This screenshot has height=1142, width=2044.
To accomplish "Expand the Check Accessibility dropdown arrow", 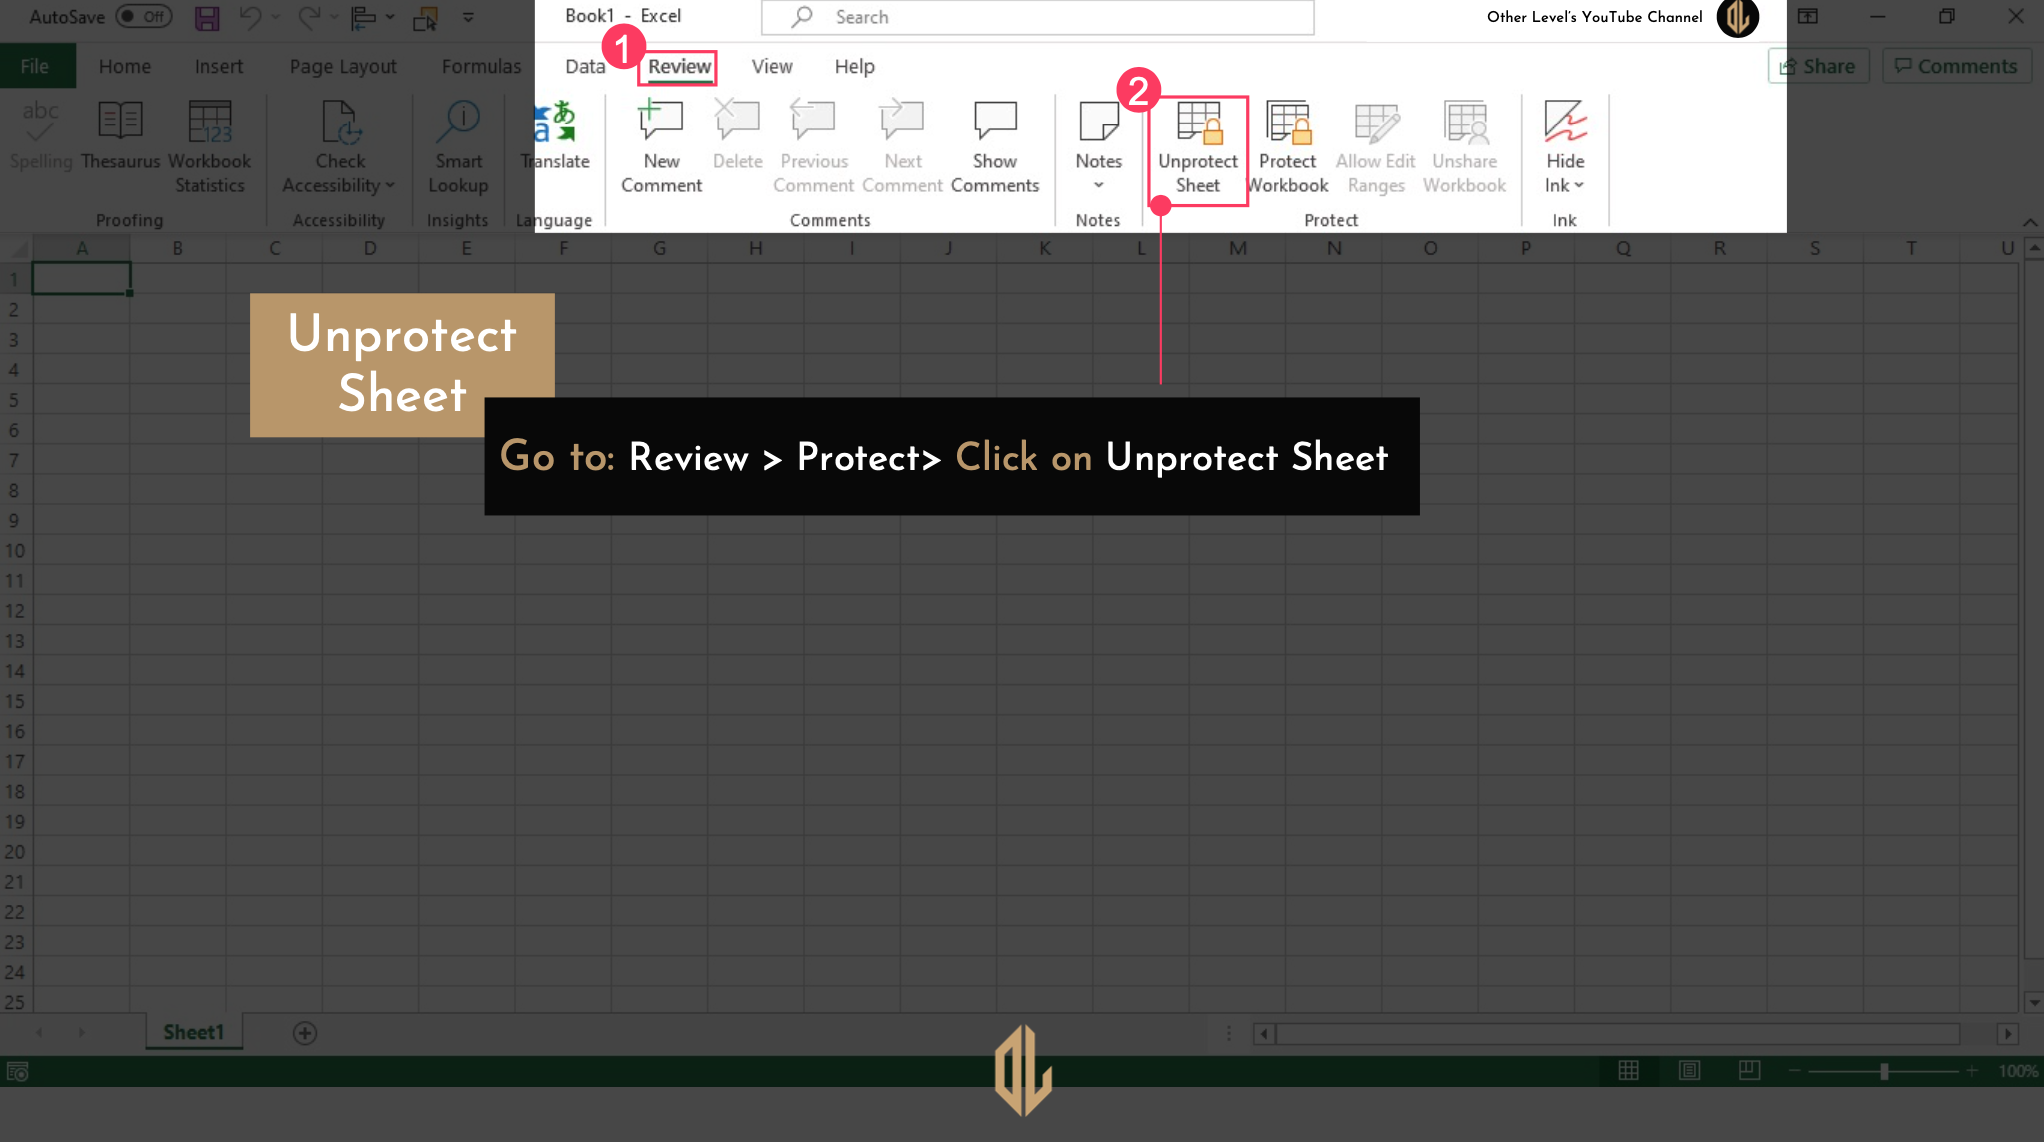I will 390,186.
